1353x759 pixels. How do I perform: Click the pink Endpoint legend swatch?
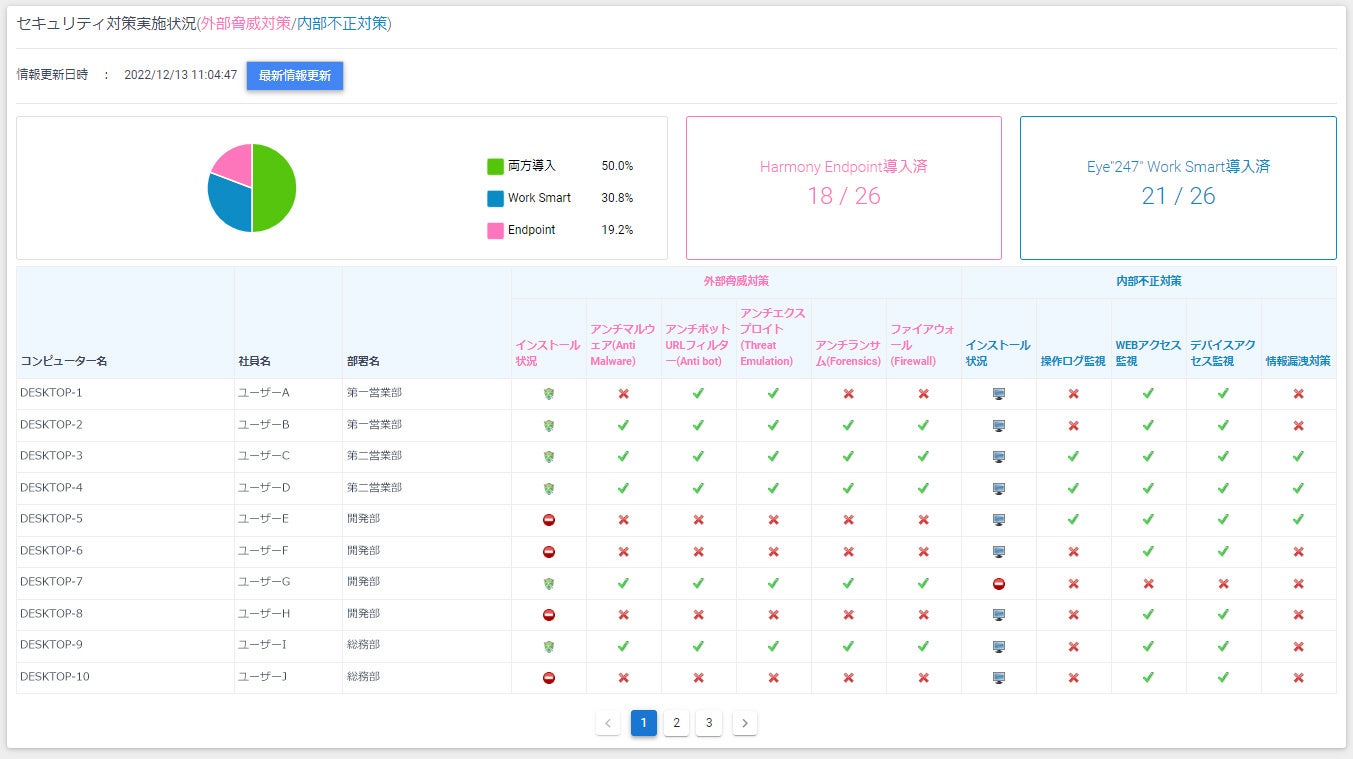click(x=495, y=230)
